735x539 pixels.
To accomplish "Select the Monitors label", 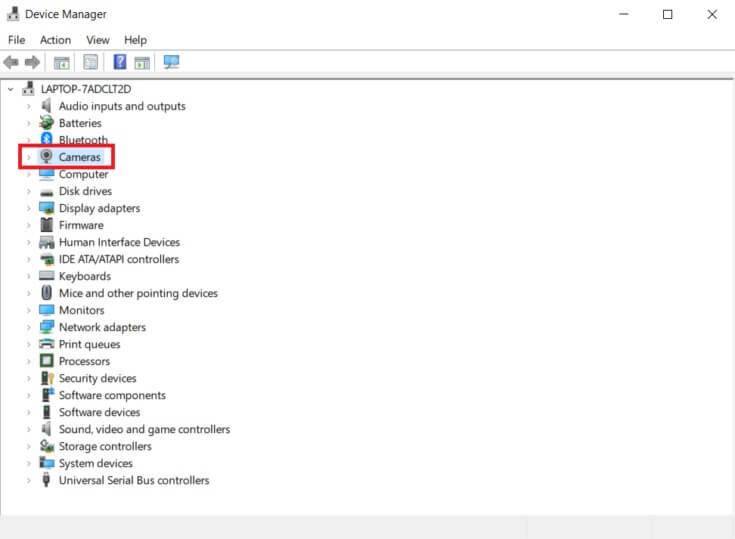I will [82, 310].
